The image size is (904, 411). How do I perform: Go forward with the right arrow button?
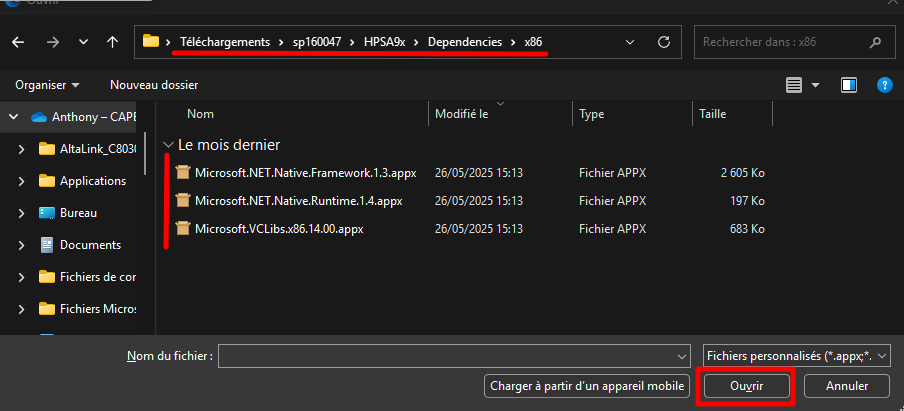(52, 42)
